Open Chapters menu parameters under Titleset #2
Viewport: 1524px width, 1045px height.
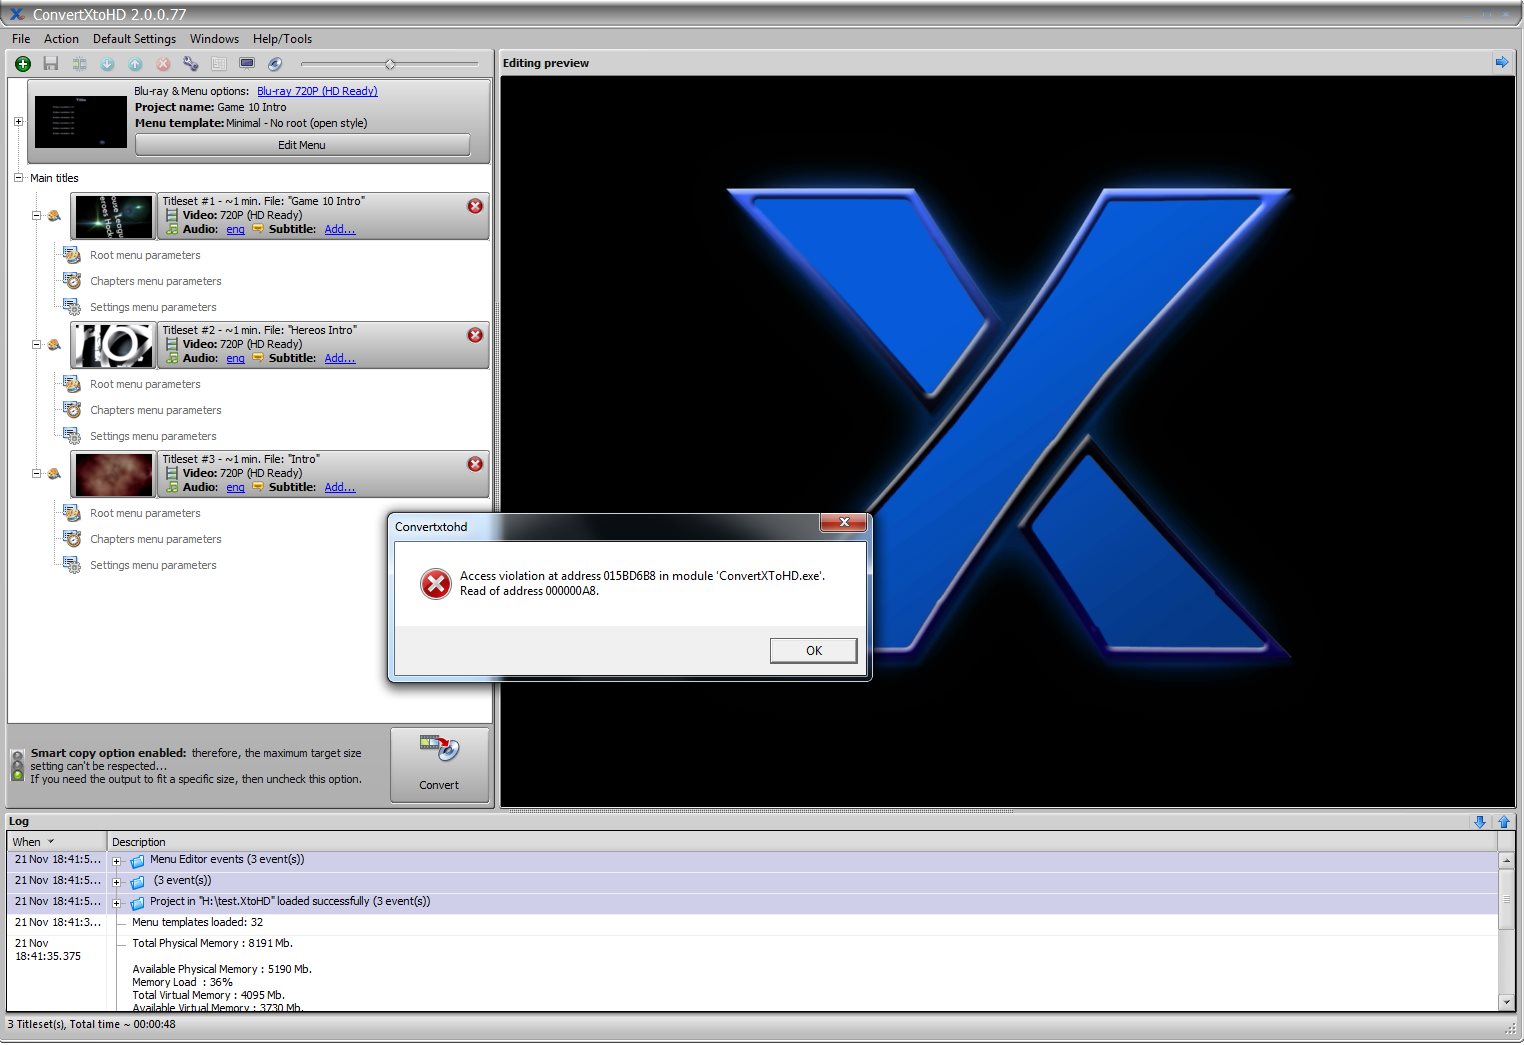pos(156,410)
